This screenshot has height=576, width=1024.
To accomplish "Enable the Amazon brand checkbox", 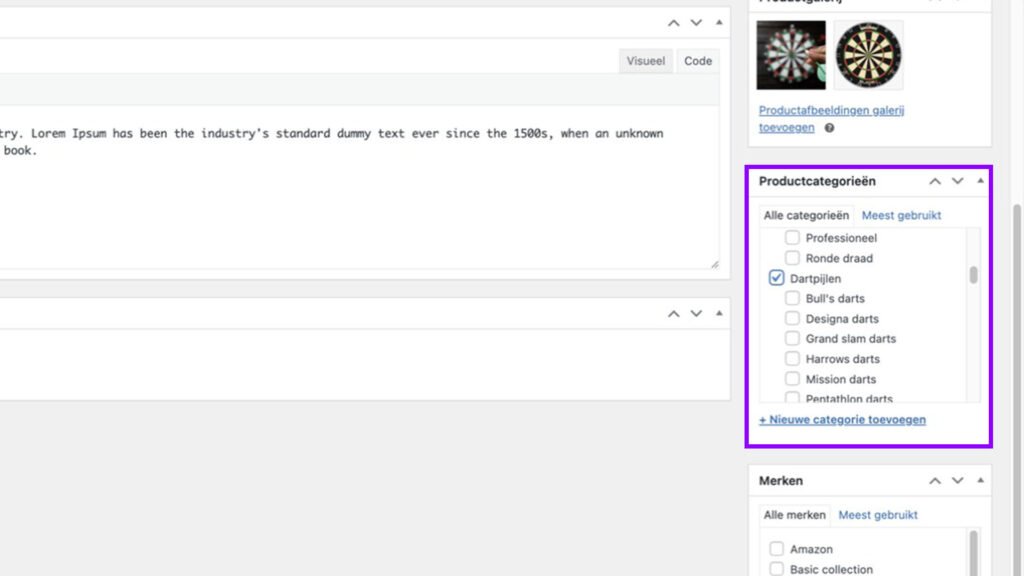I will pyautogui.click(x=777, y=548).
